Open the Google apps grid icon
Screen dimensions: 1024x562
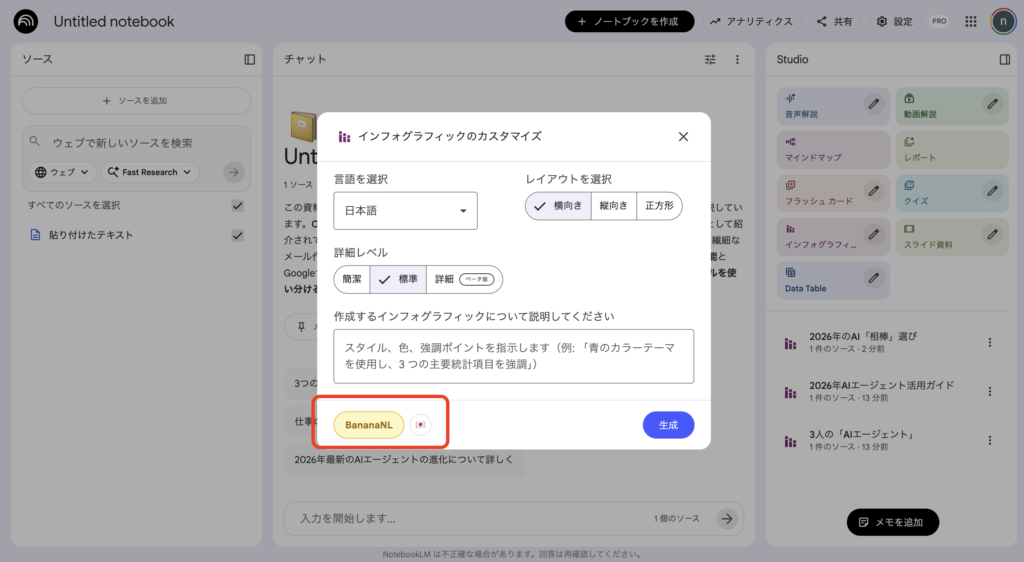(970, 21)
